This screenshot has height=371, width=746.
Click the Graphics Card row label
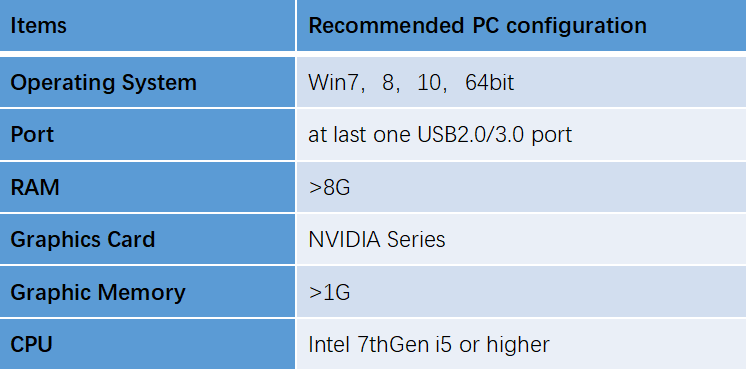click(147, 239)
